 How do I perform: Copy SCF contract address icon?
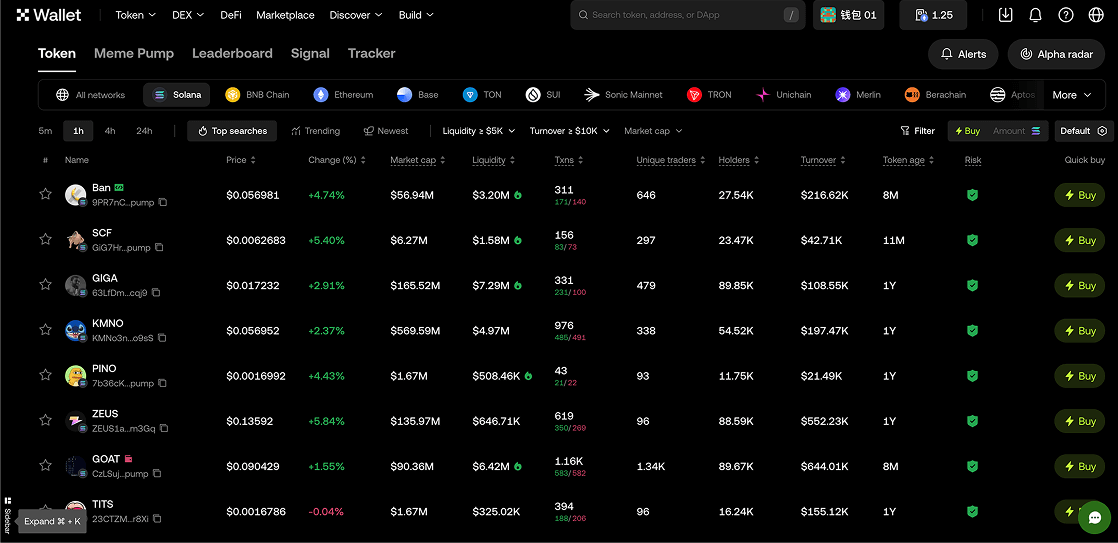(159, 247)
